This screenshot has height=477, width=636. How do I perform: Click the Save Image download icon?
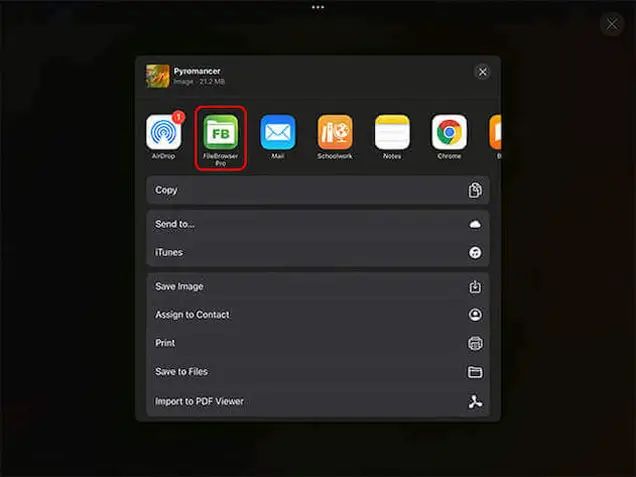click(x=475, y=287)
